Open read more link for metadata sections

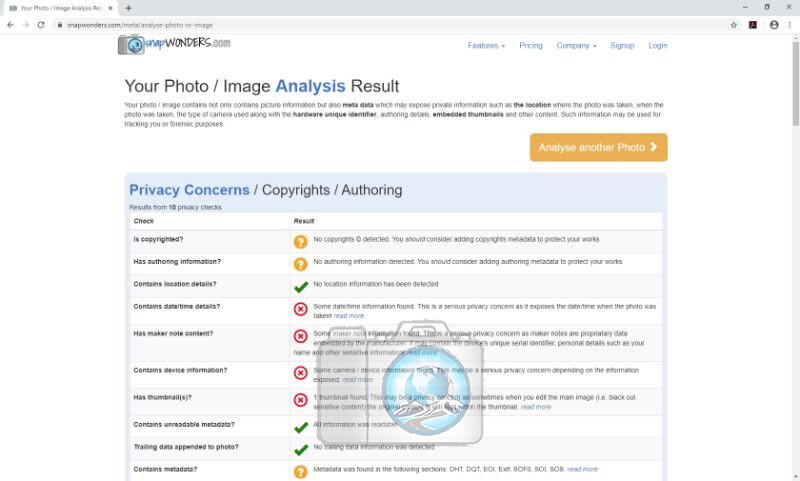pyautogui.click(x=582, y=469)
